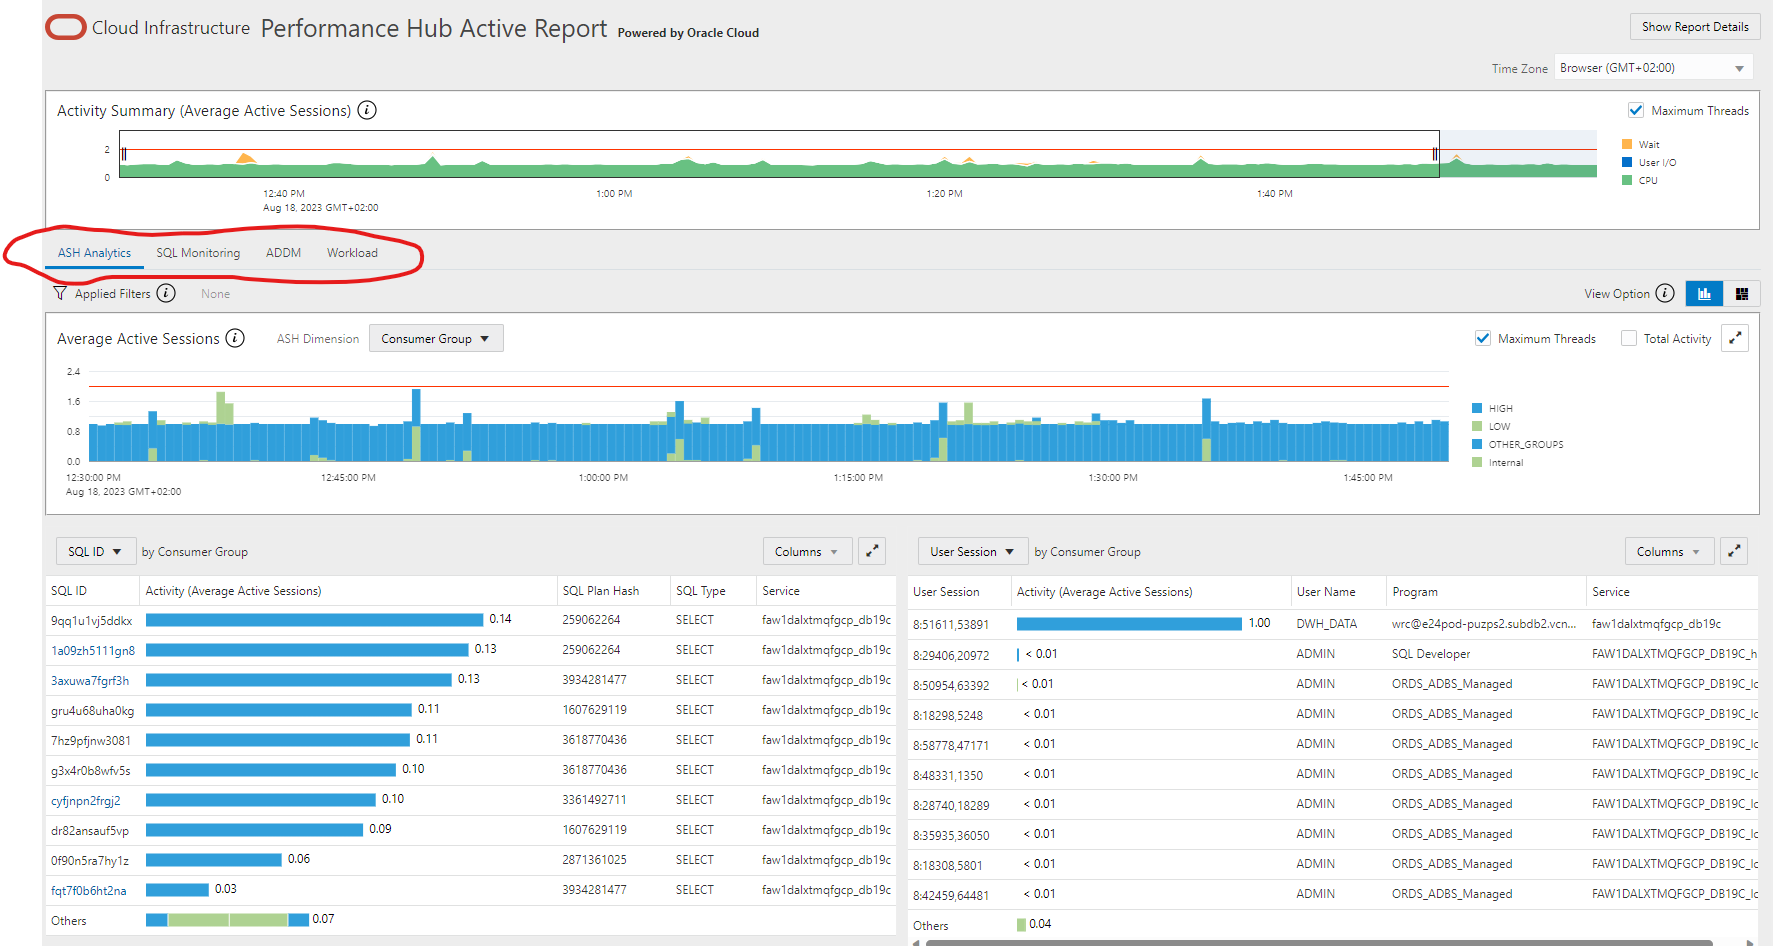
Task: Maximize the User Session table view
Action: [1734, 551]
